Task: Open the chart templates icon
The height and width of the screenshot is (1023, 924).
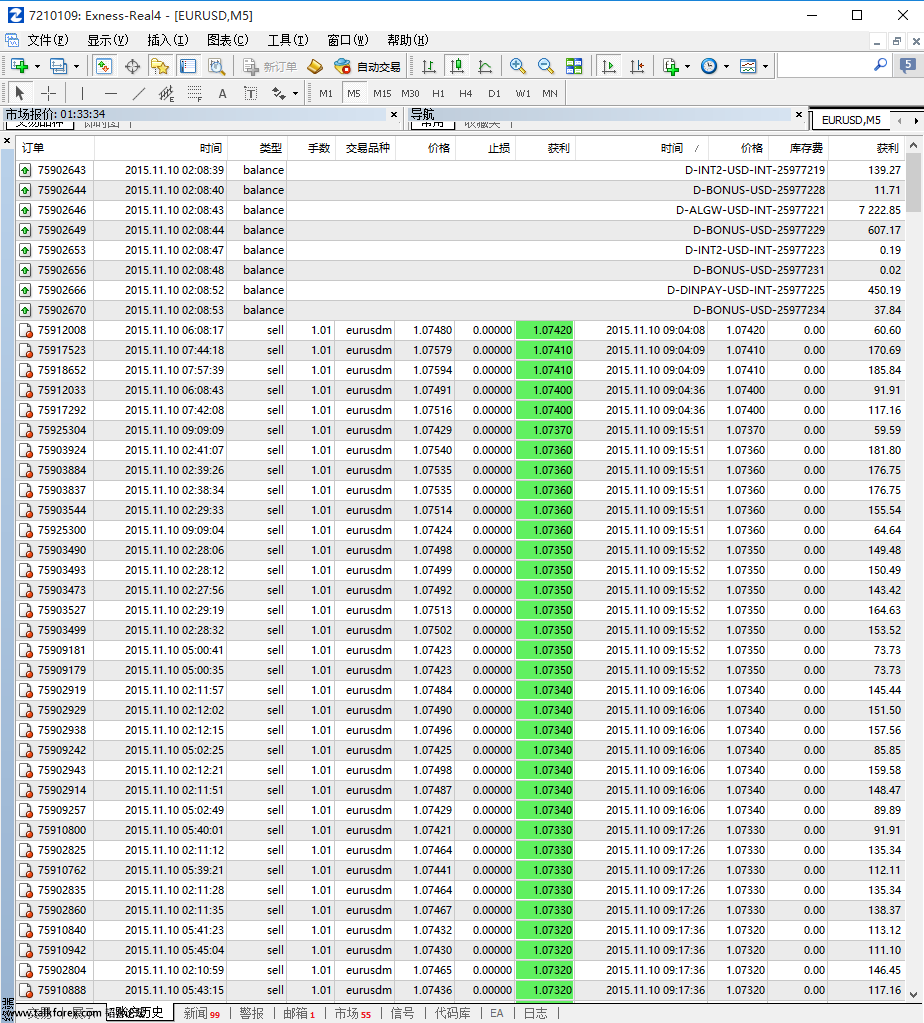Action: (x=748, y=66)
